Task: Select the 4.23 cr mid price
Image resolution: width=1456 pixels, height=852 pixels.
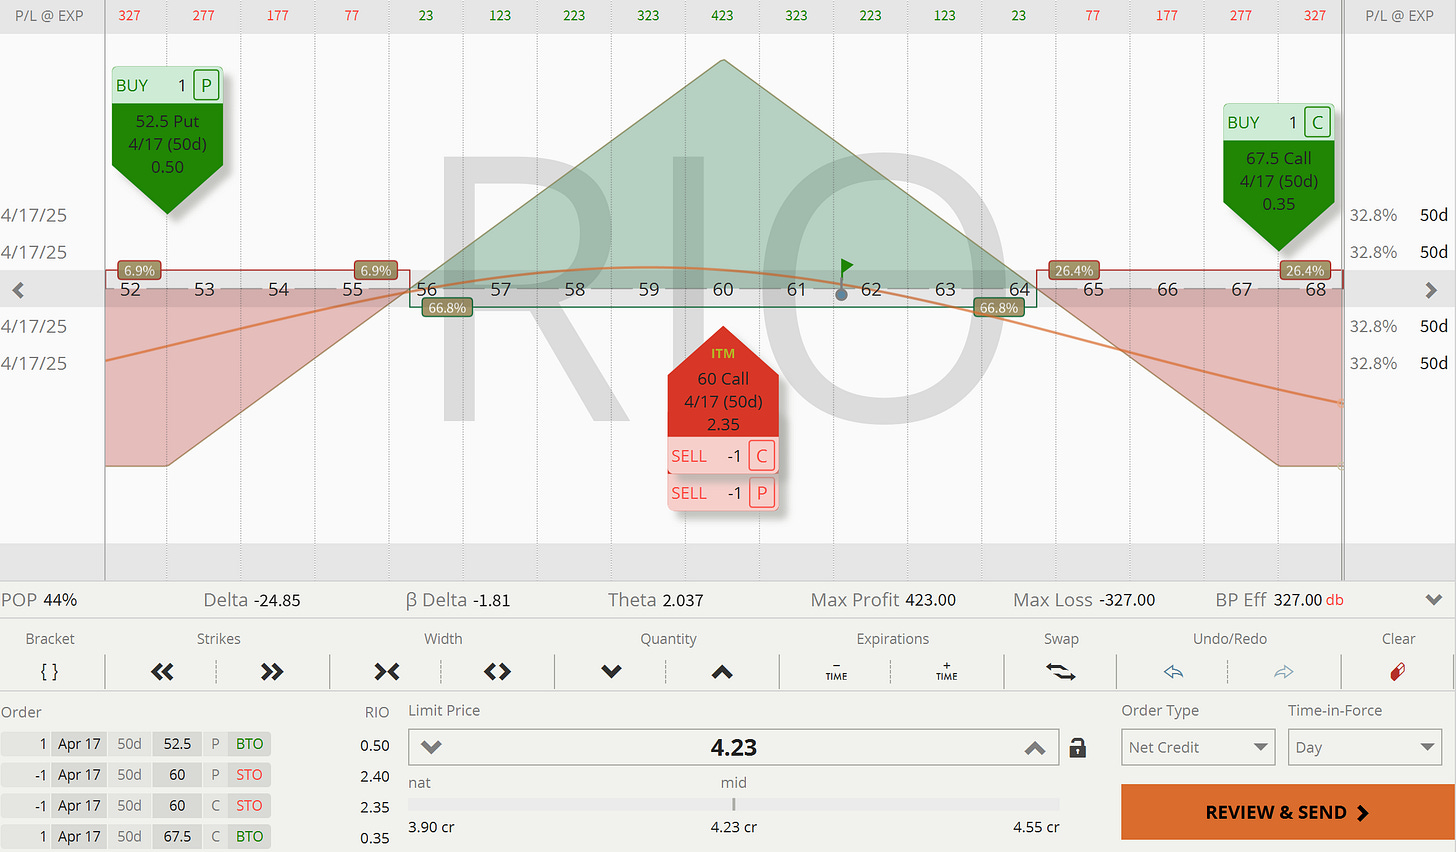Action: tap(734, 827)
